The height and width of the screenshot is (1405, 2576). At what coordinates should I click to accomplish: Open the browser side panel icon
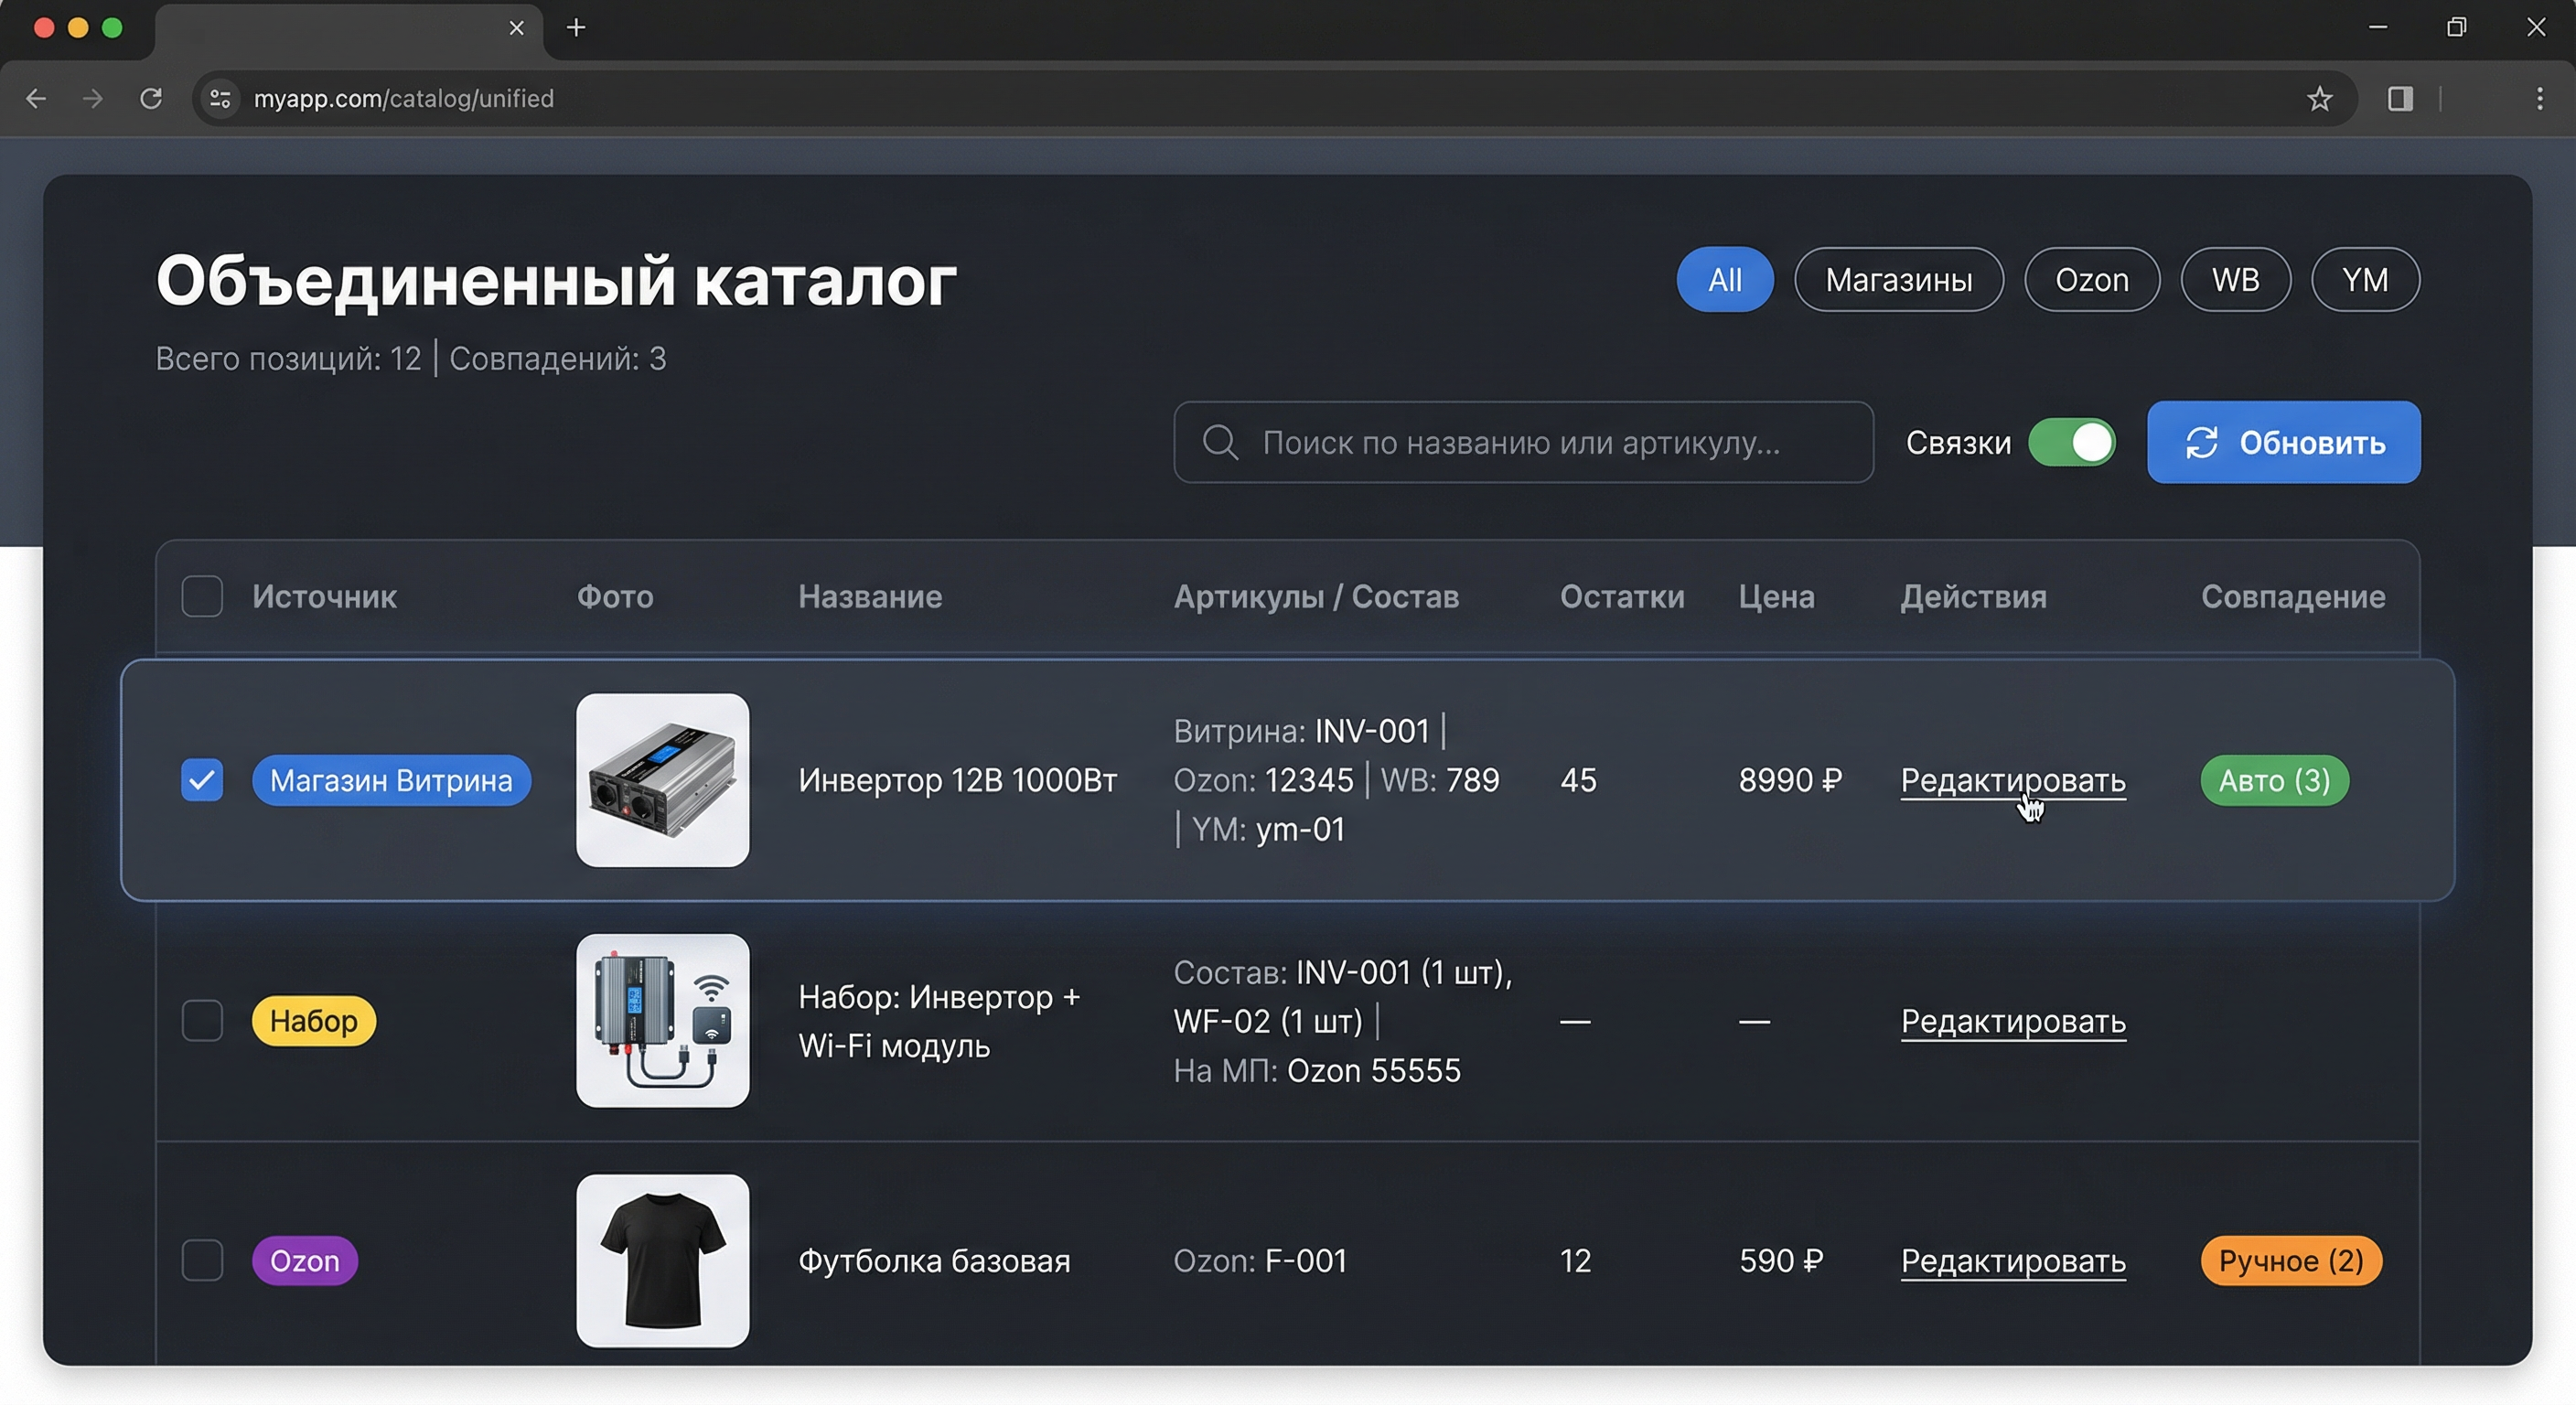(2400, 98)
